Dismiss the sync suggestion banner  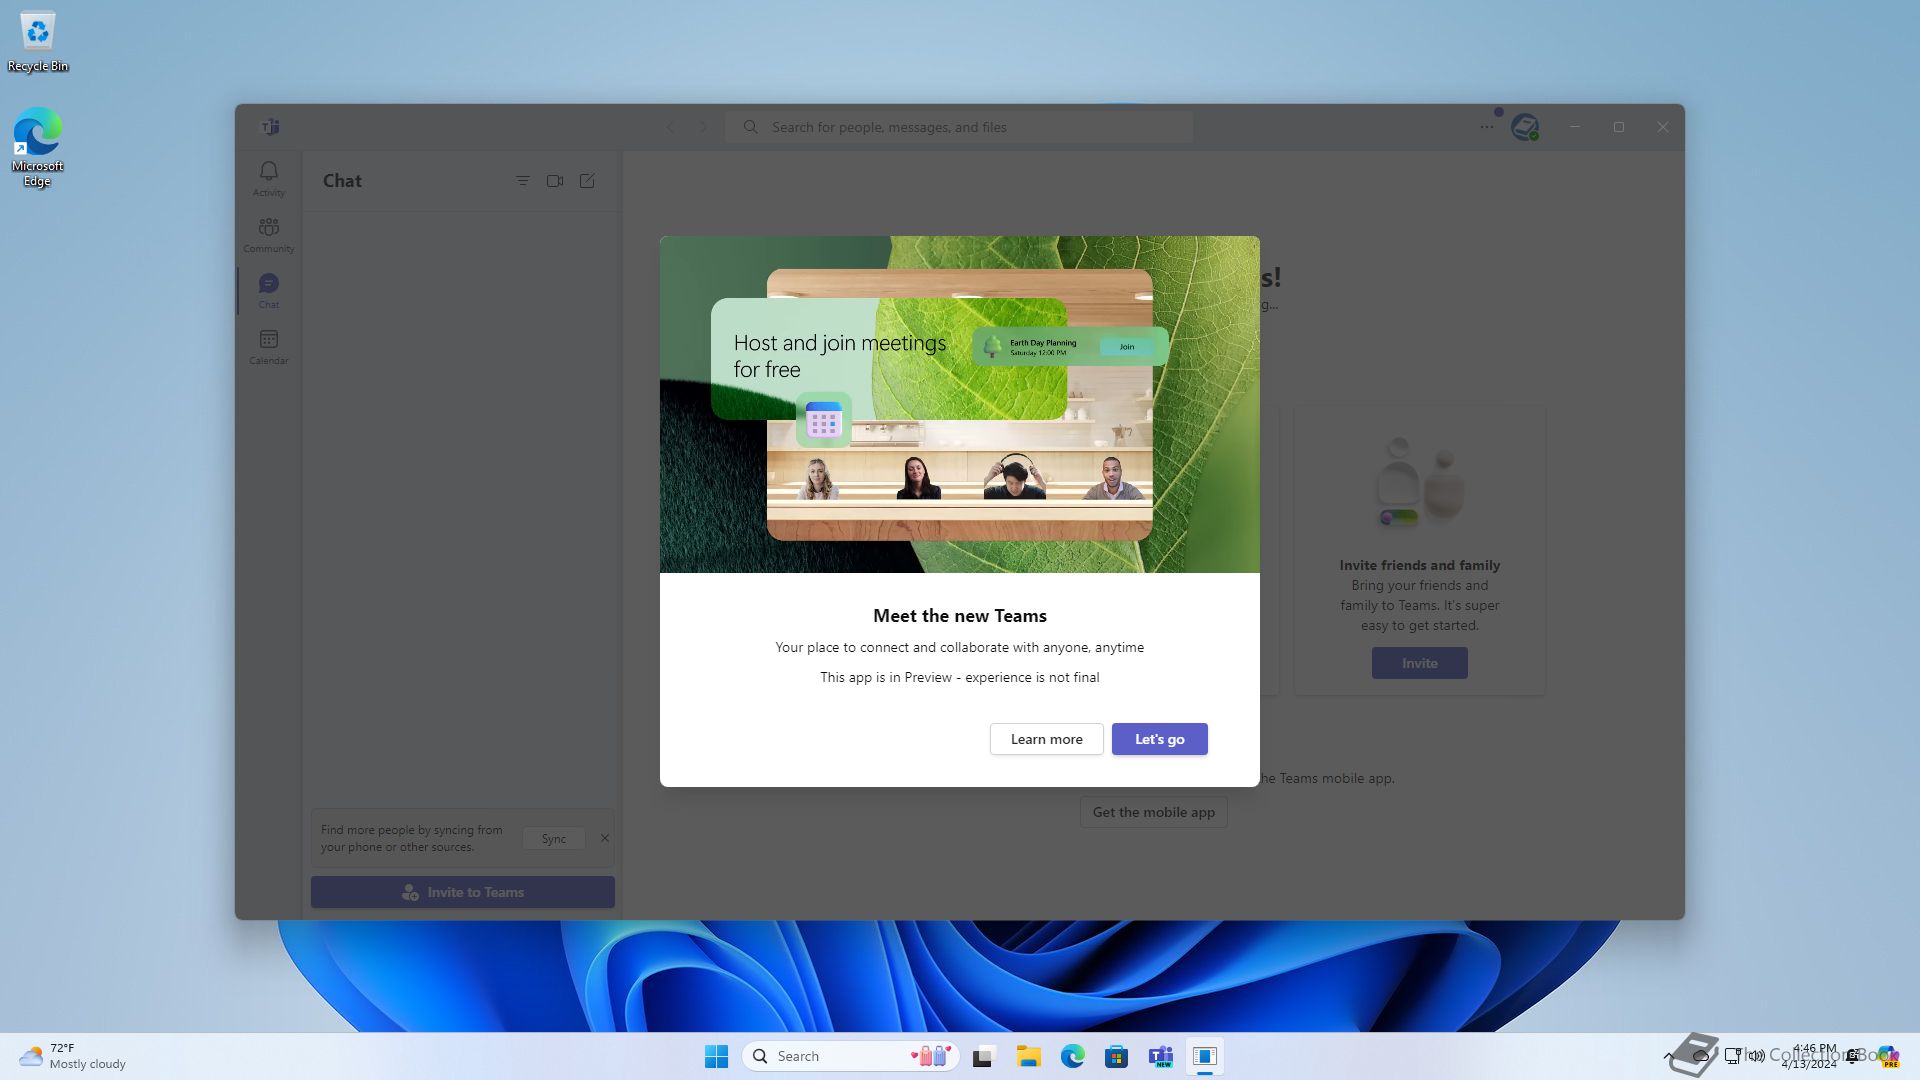tap(604, 838)
